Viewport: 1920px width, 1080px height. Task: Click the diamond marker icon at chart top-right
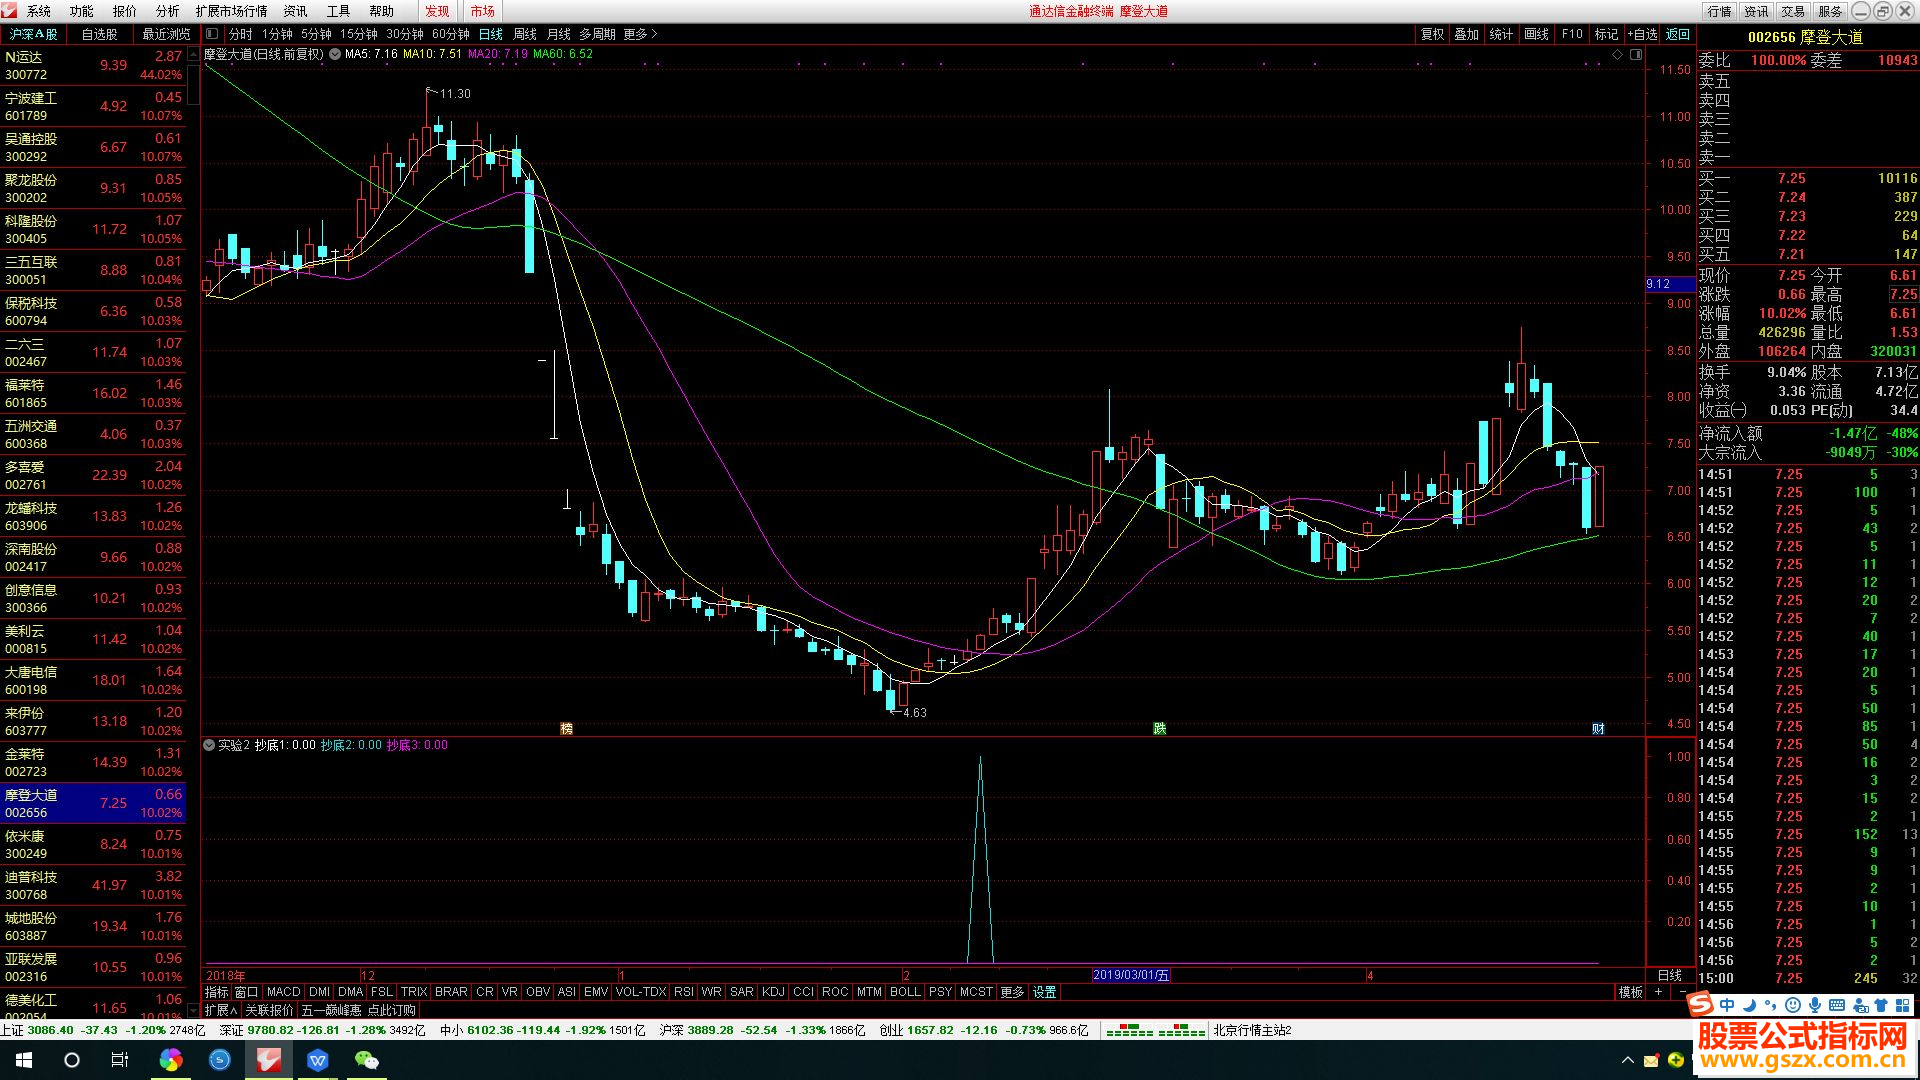[x=1617, y=54]
